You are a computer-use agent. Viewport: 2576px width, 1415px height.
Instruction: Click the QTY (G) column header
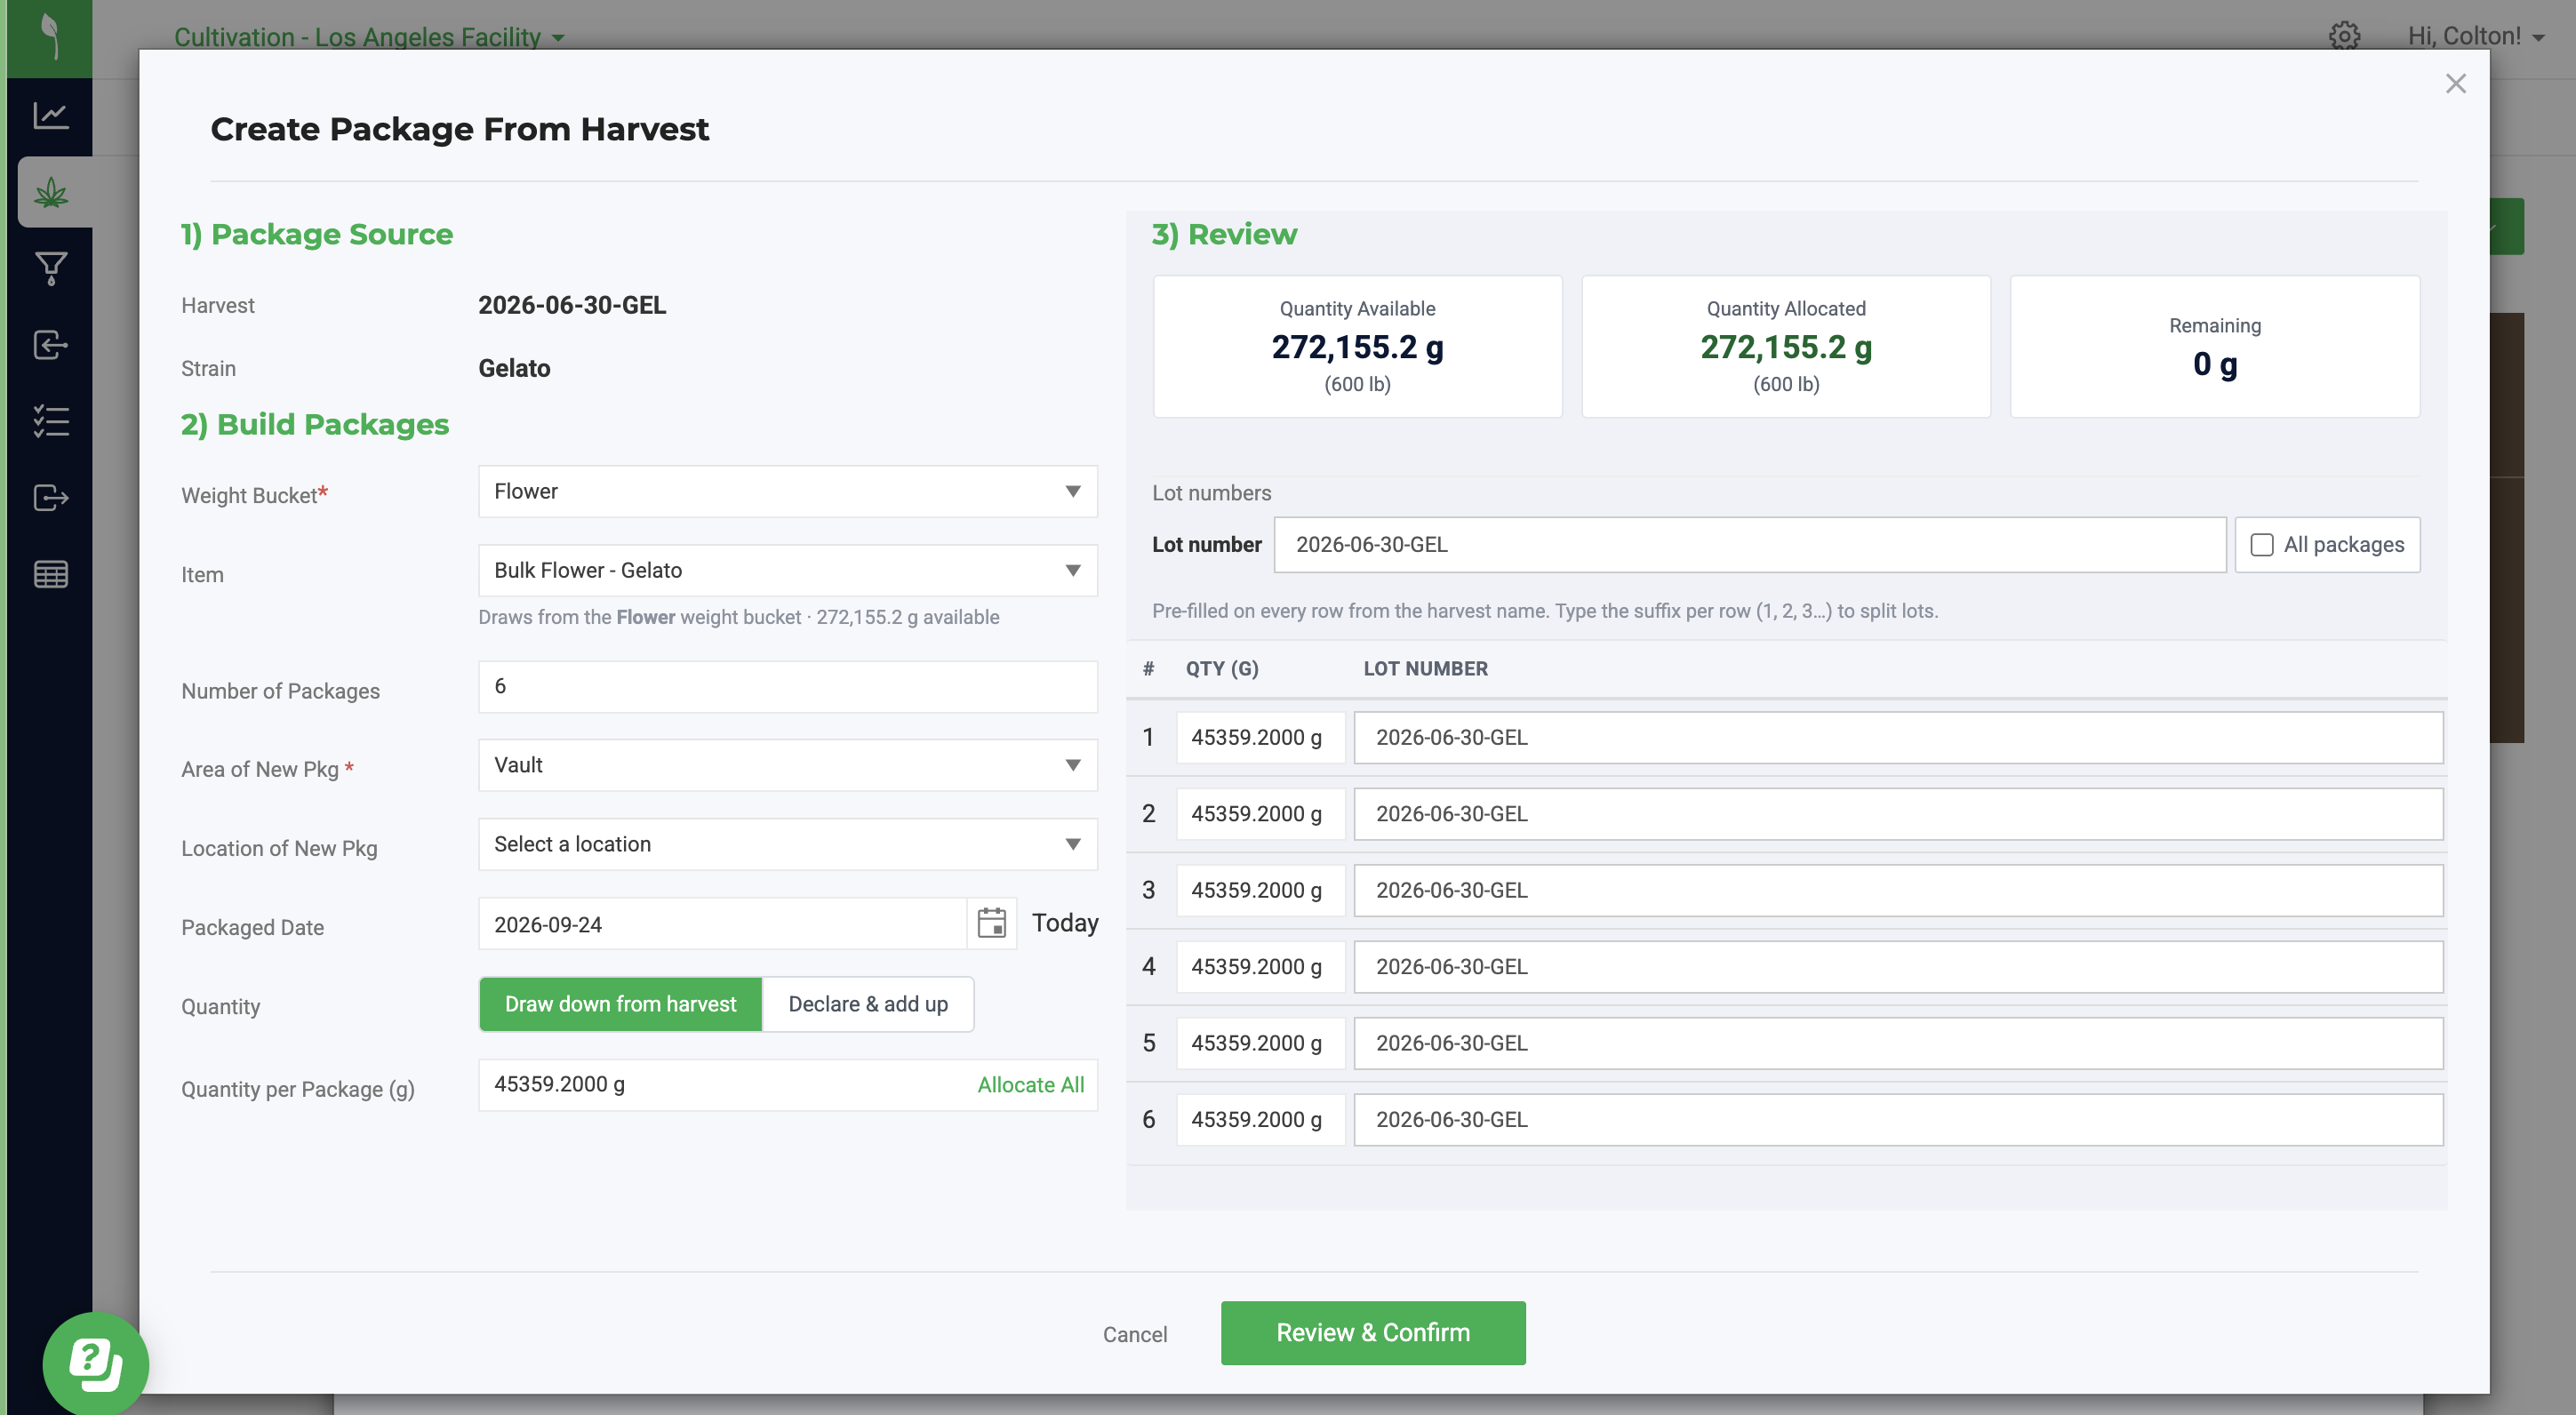point(1222,669)
